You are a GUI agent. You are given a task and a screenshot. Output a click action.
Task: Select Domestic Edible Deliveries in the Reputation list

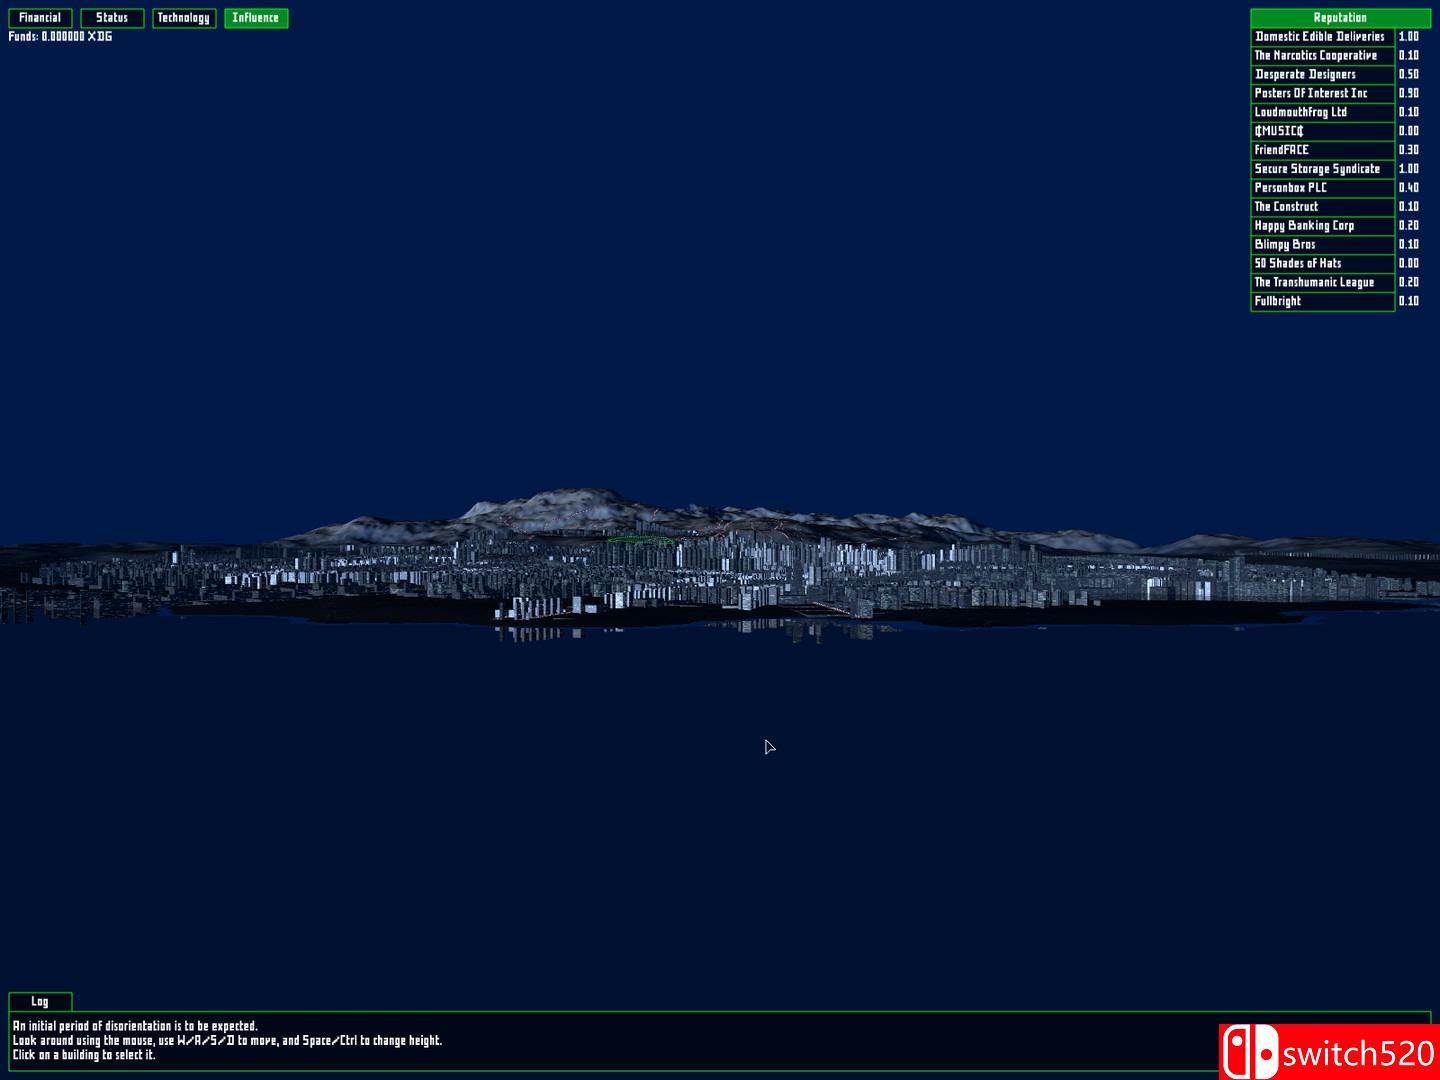[x=1320, y=36]
